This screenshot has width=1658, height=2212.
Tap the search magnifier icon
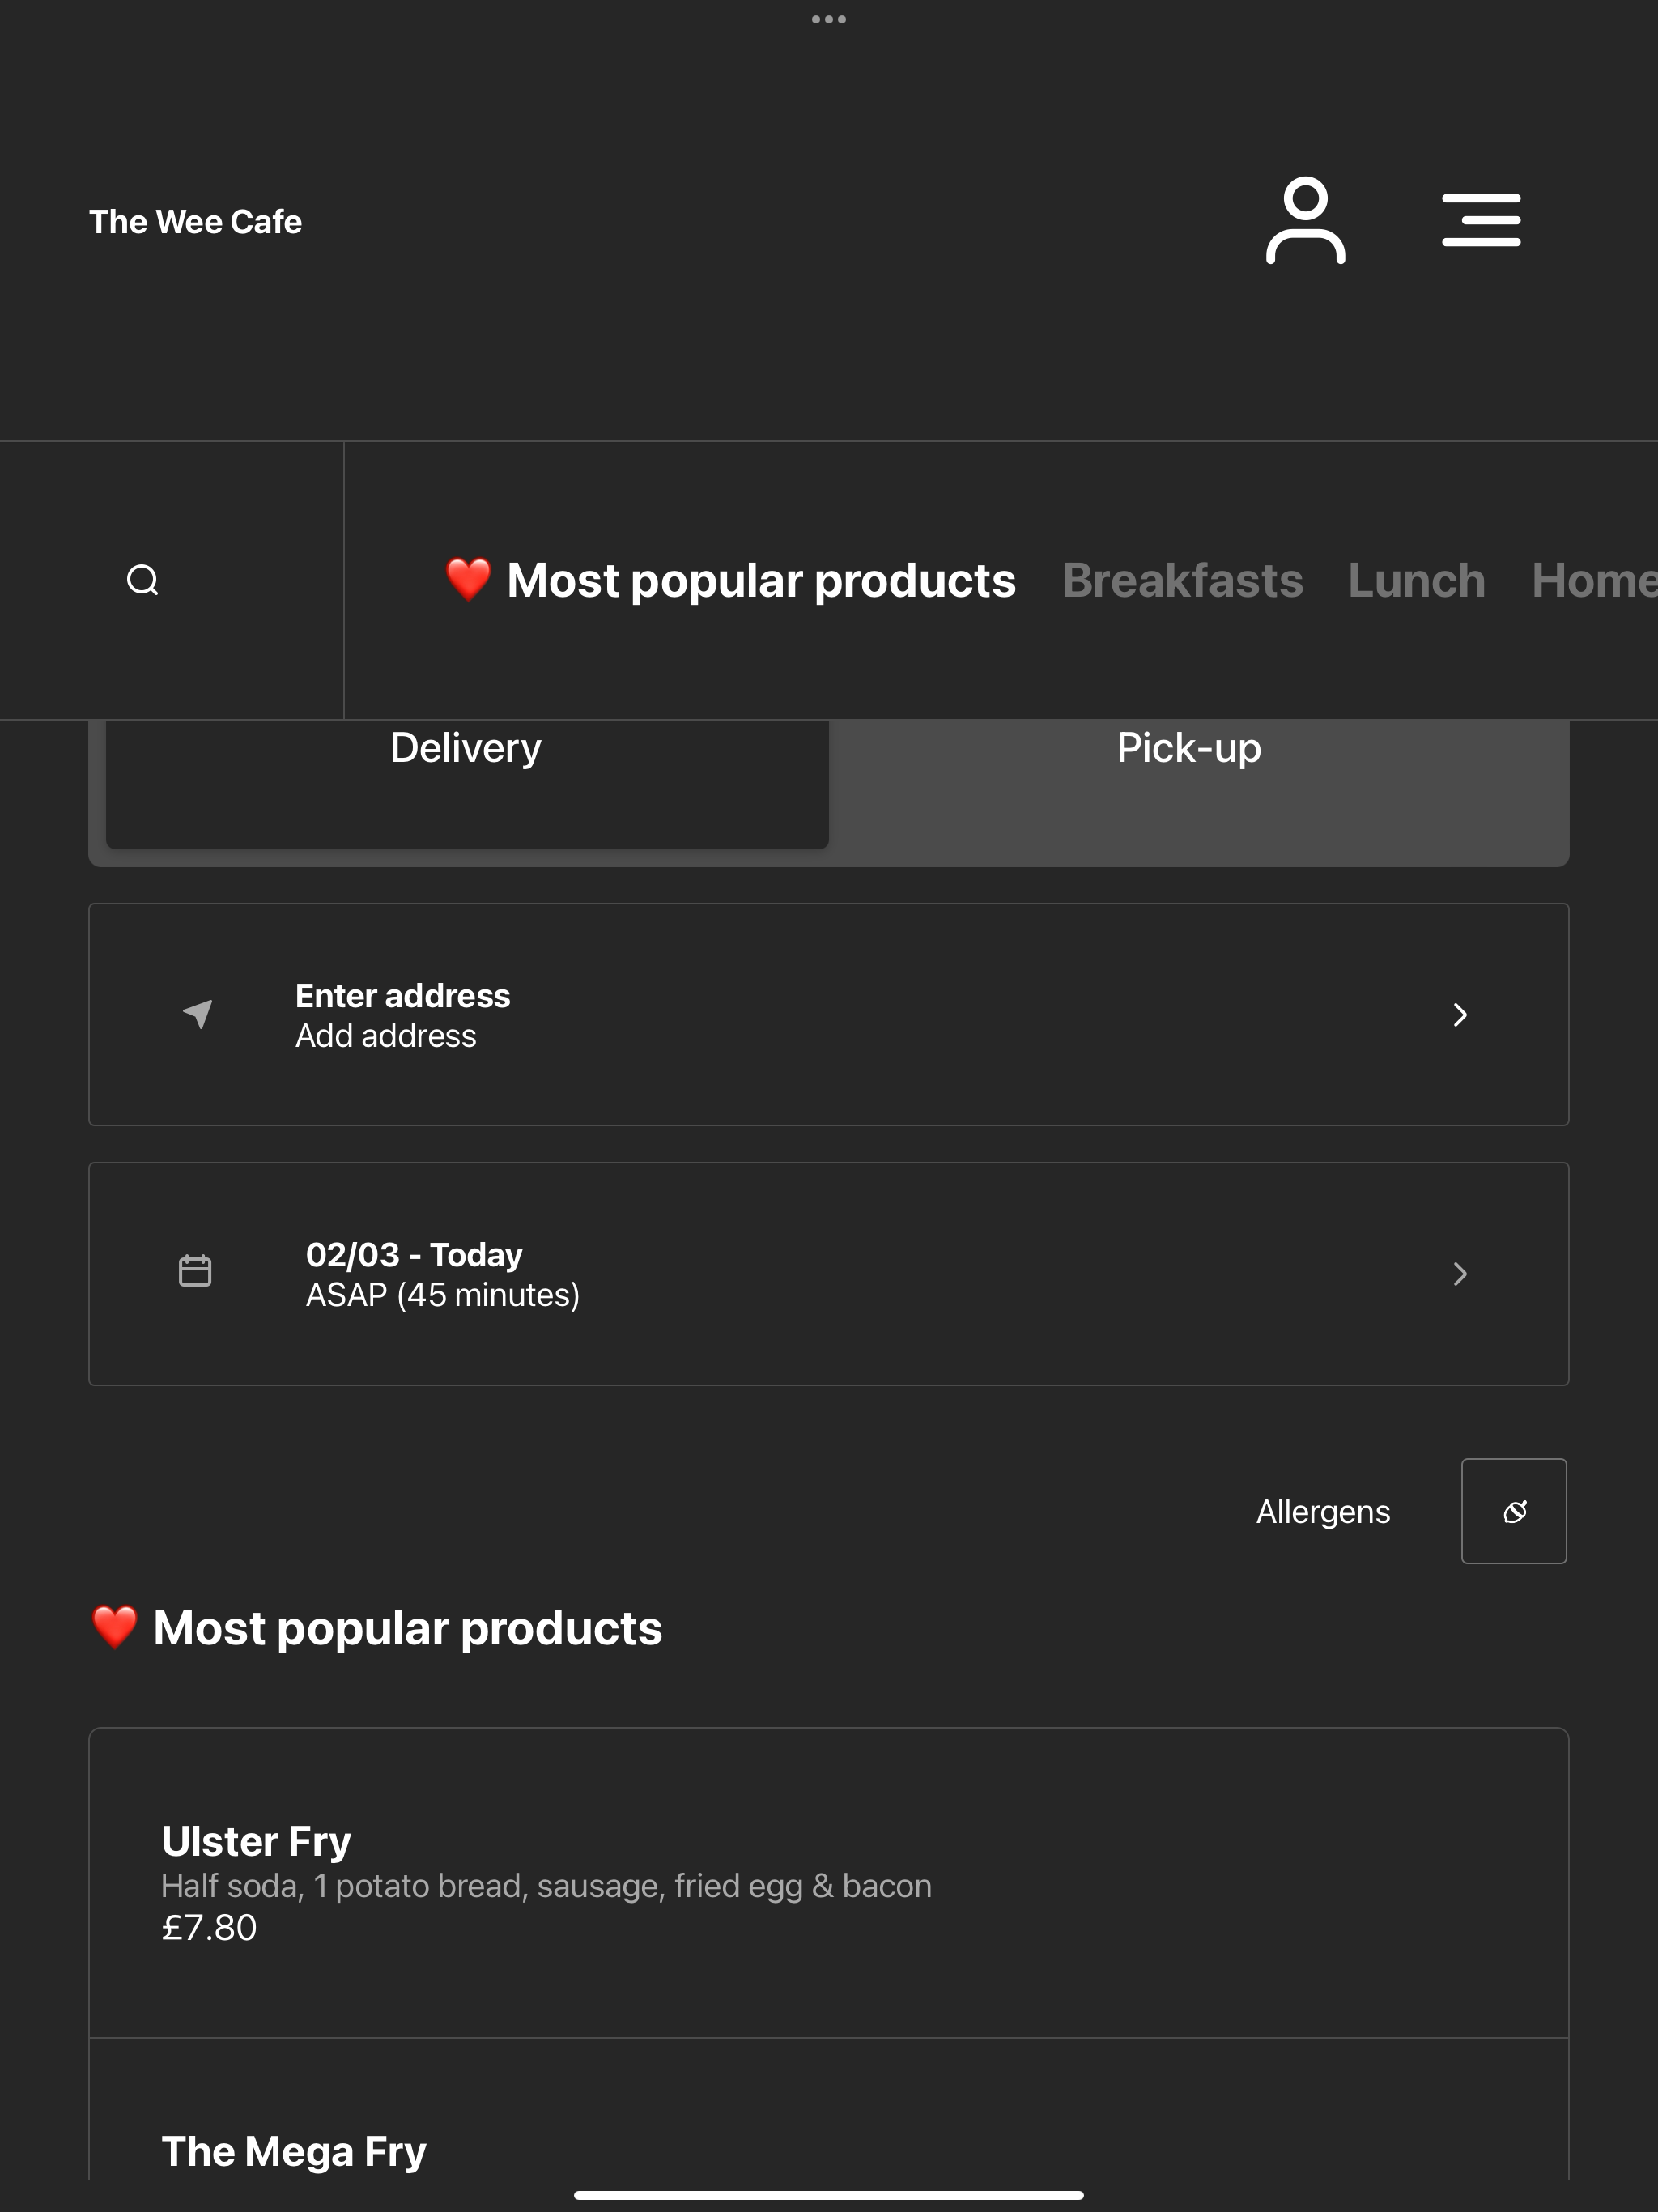[143, 580]
